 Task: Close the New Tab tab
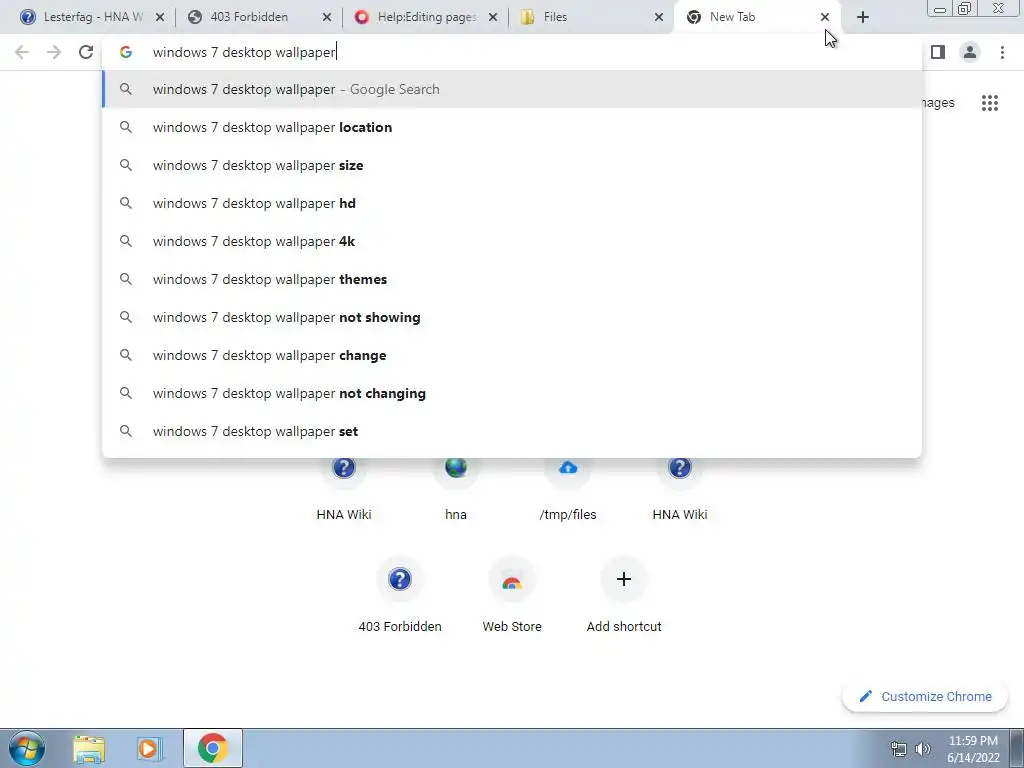[825, 18]
